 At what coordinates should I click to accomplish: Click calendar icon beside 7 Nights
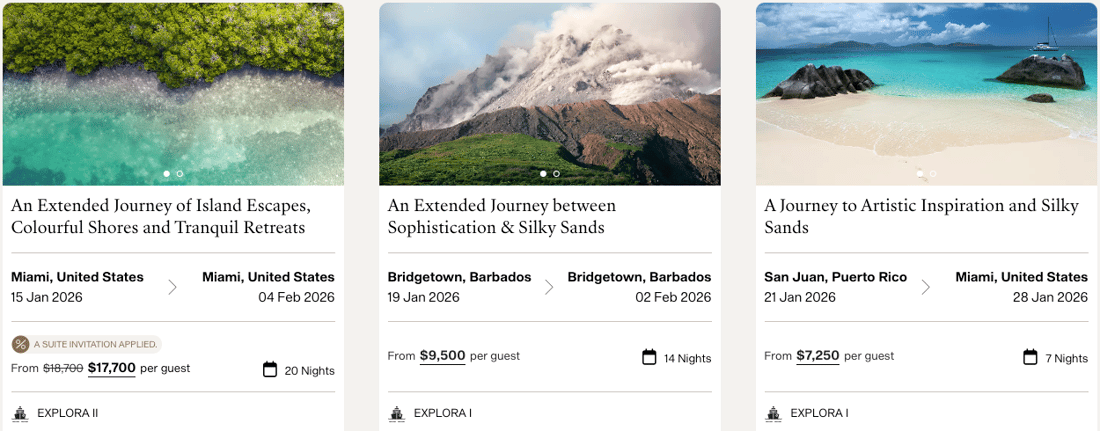(1030, 357)
